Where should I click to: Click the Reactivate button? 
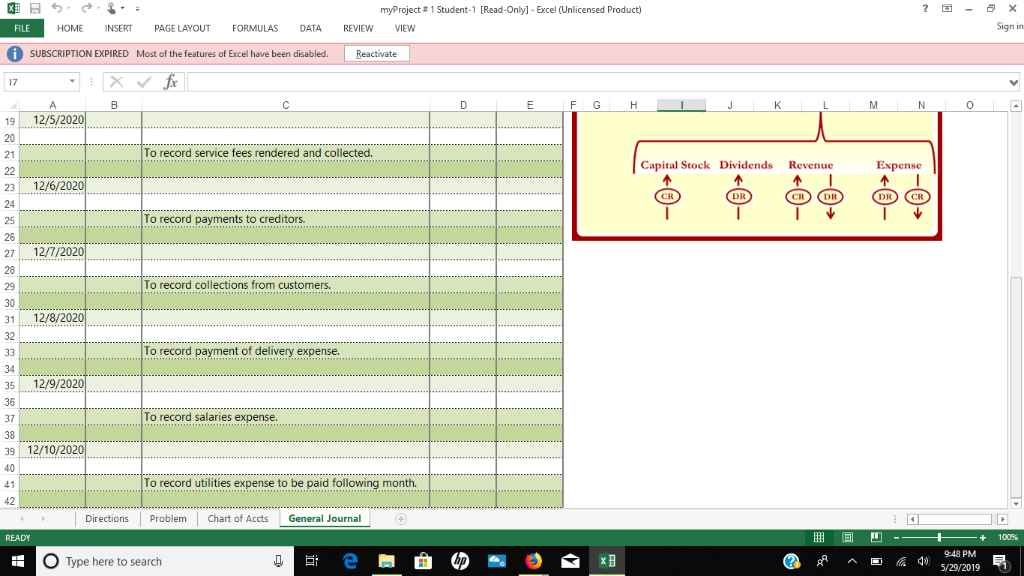point(376,53)
